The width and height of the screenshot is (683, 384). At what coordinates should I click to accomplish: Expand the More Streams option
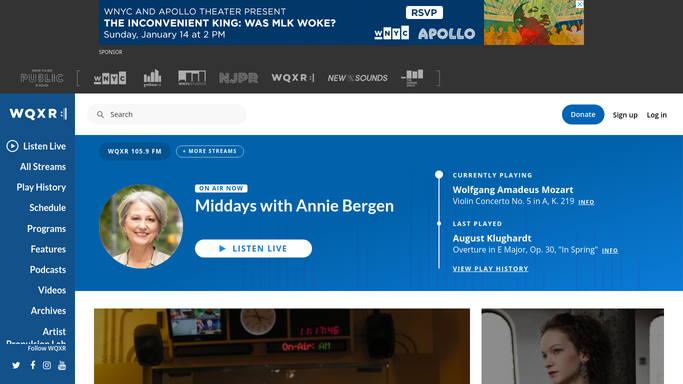coord(210,152)
